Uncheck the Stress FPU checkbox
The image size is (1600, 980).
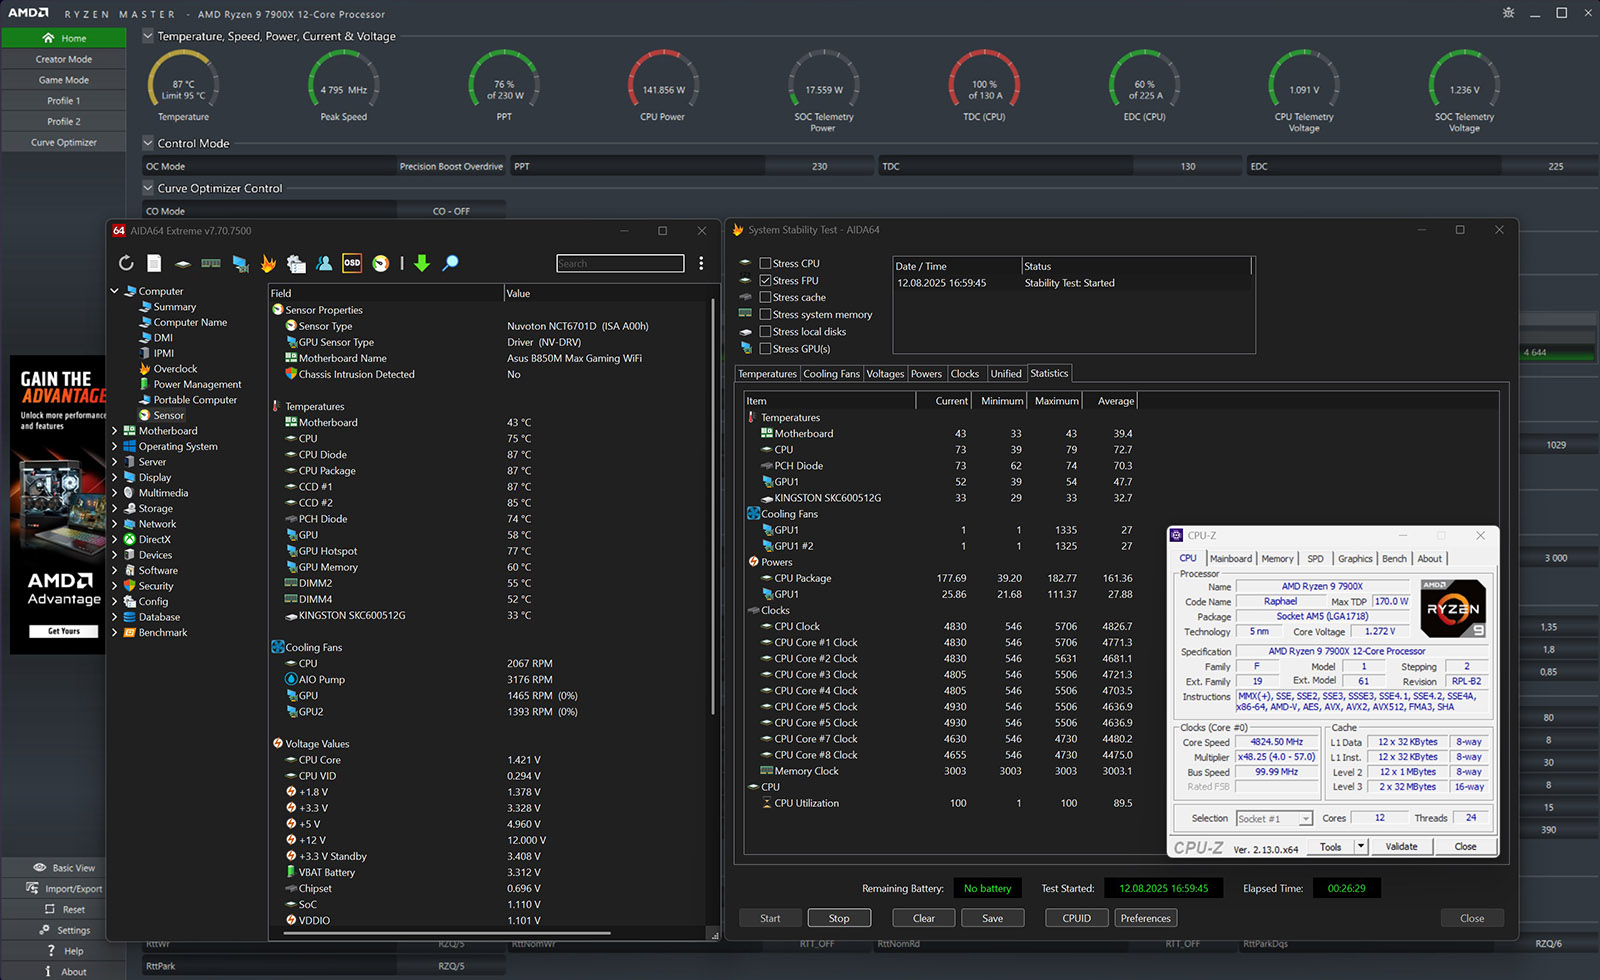tap(765, 281)
